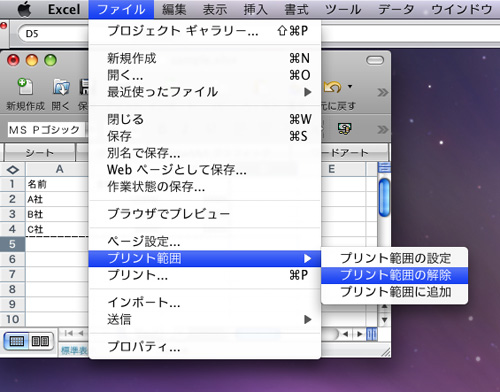Choose 開く... menu entry
The height and width of the screenshot is (392, 500).
pyautogui.click(x=205, y=75)
